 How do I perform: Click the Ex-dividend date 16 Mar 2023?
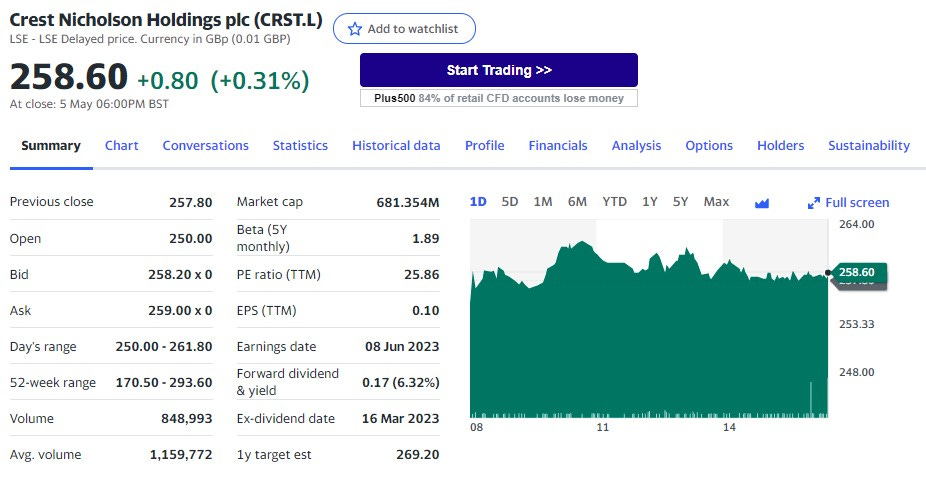tap(400, 419)
